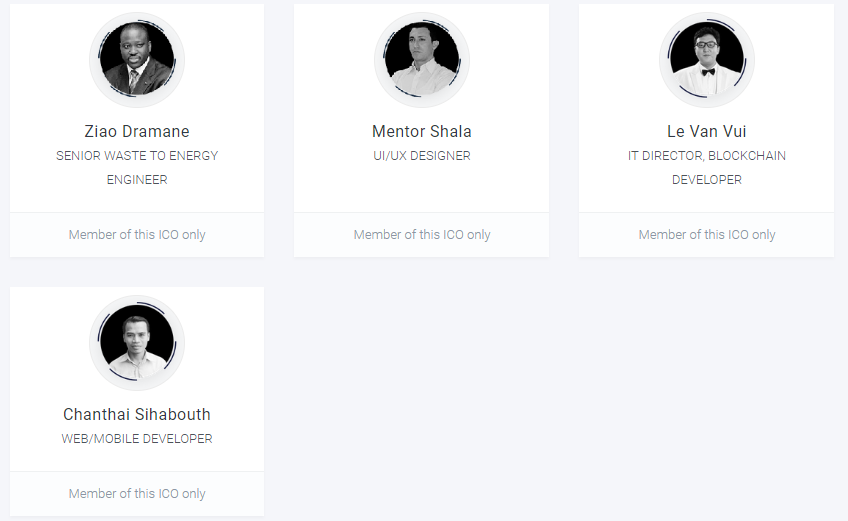Click 'Member of this ICO only' under Mentor Shala
This screenshot has height=521, width=848.
421,235
